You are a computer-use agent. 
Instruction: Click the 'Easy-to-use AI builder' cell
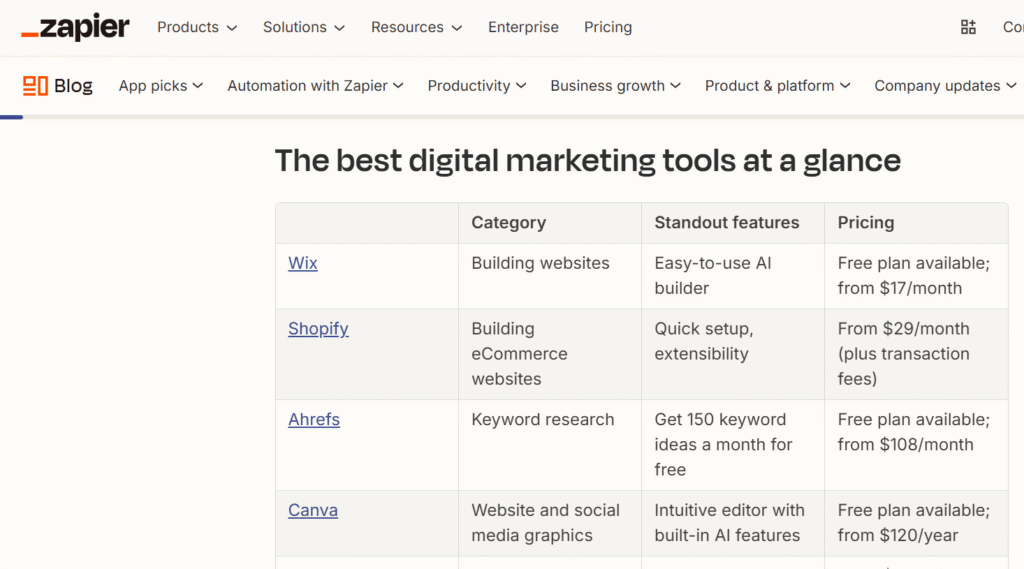pos(733,276)
